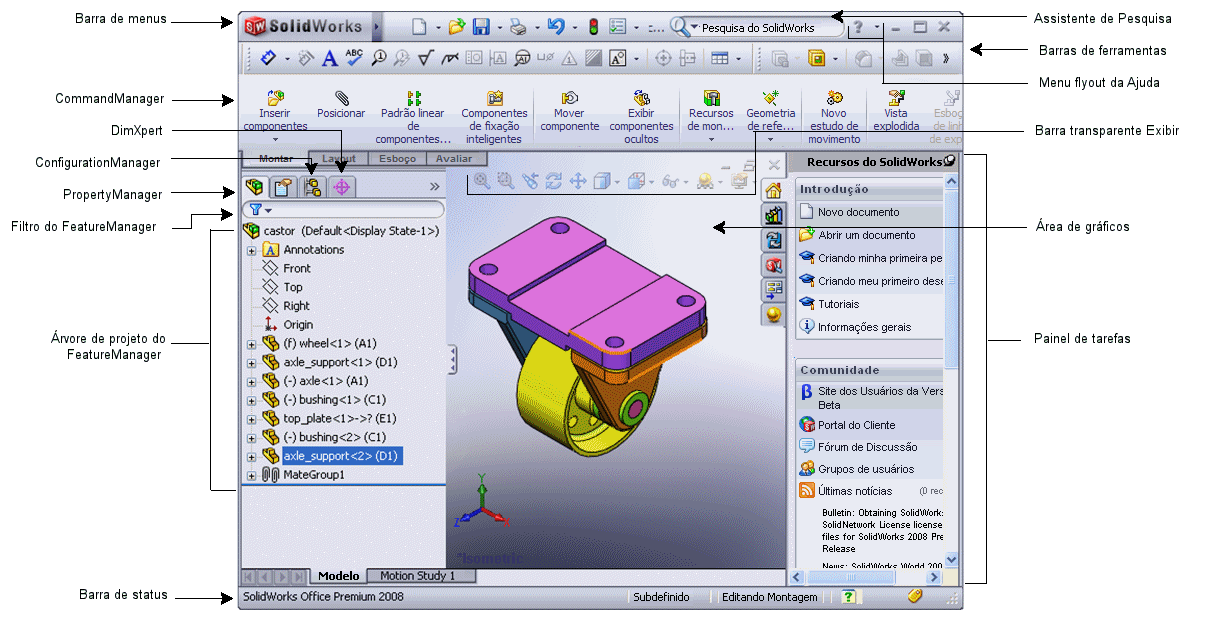Open the DimXpertManager crosshair tab icon

[x=342, y=186]
